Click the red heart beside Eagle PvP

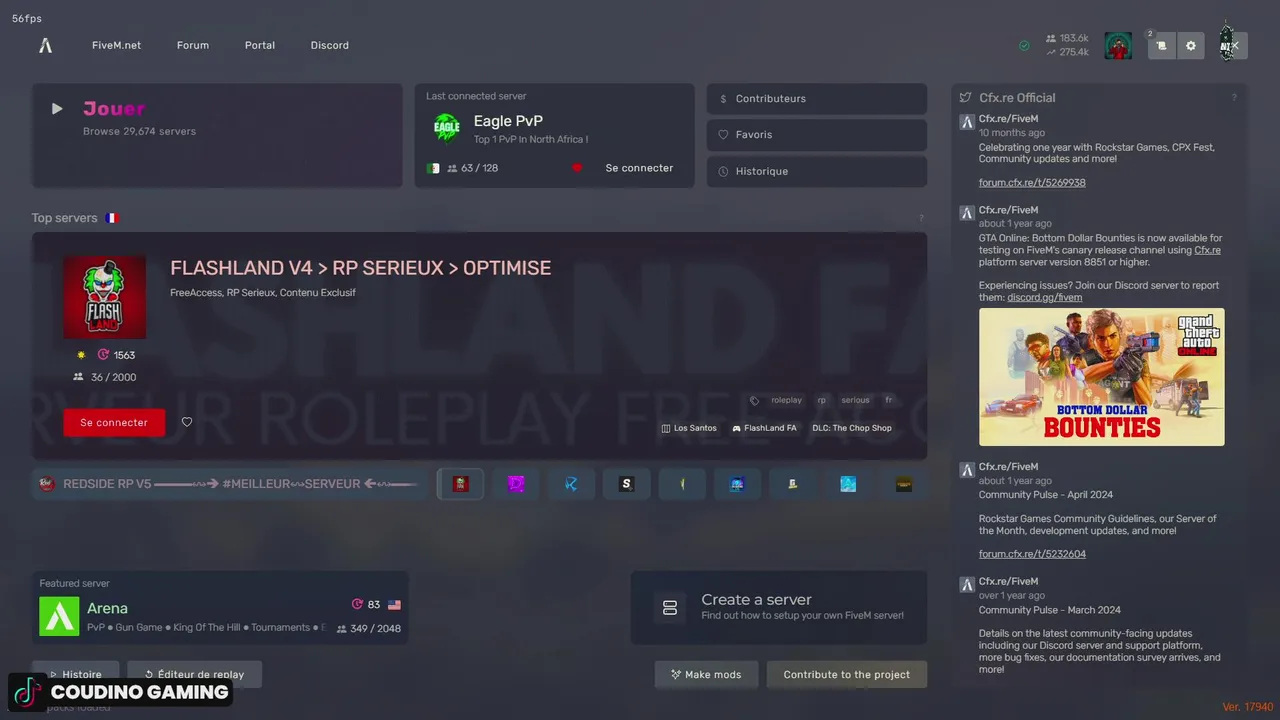[577, 168]
